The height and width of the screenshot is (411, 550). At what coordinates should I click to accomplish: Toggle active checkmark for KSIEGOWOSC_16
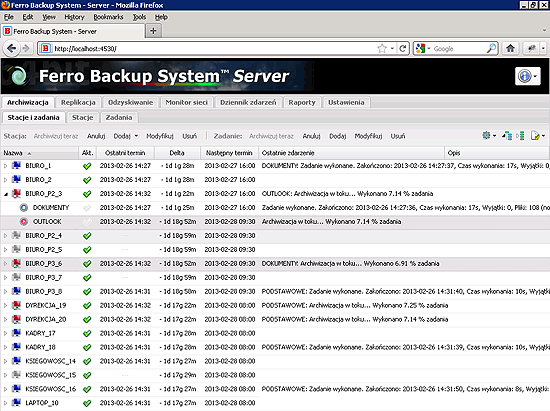pos(87,389)
